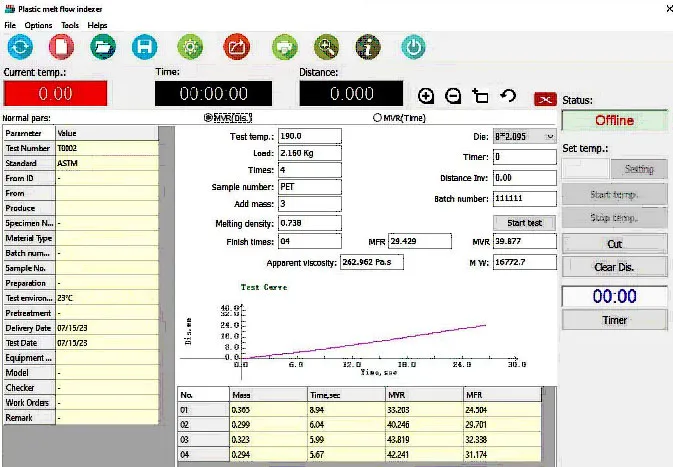Select the Test Number value T0002
The height and width of the screenshot is (467, 673).
[x=107, y=148]
